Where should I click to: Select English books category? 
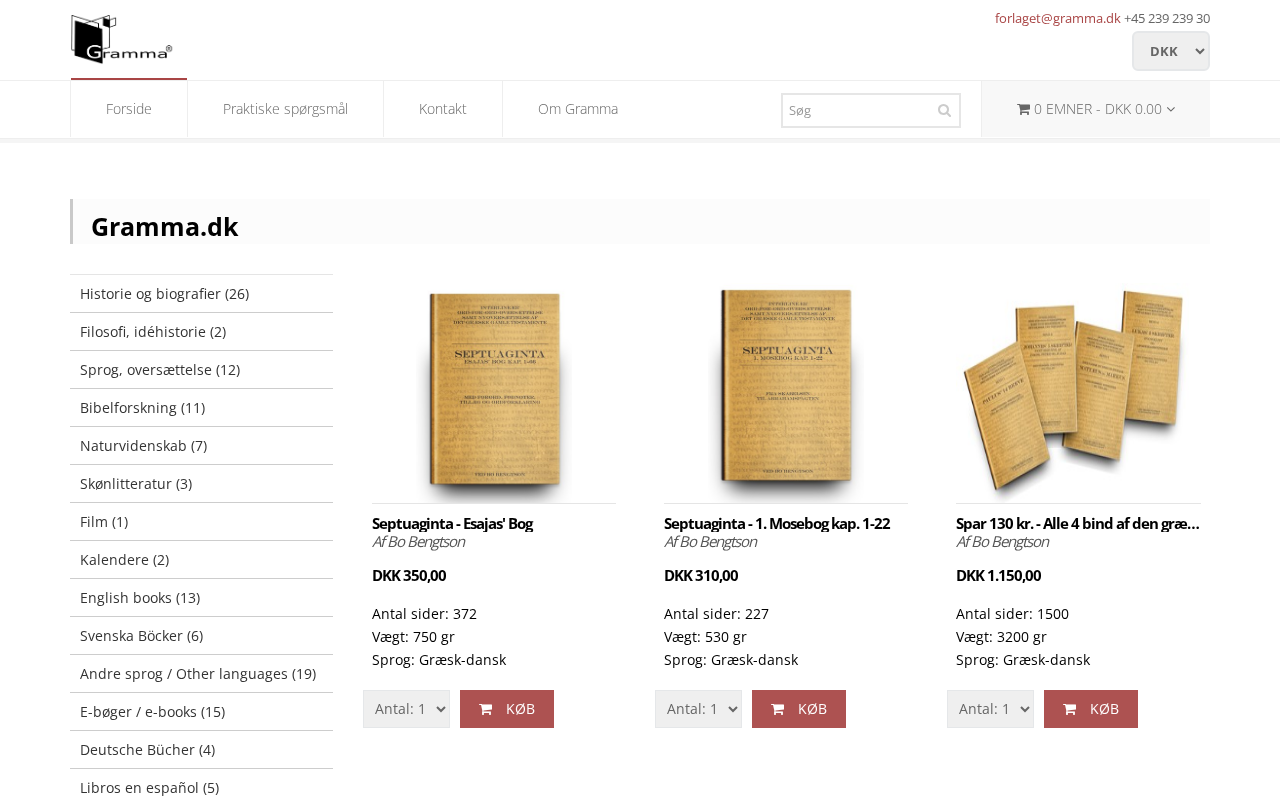point(202,598)
